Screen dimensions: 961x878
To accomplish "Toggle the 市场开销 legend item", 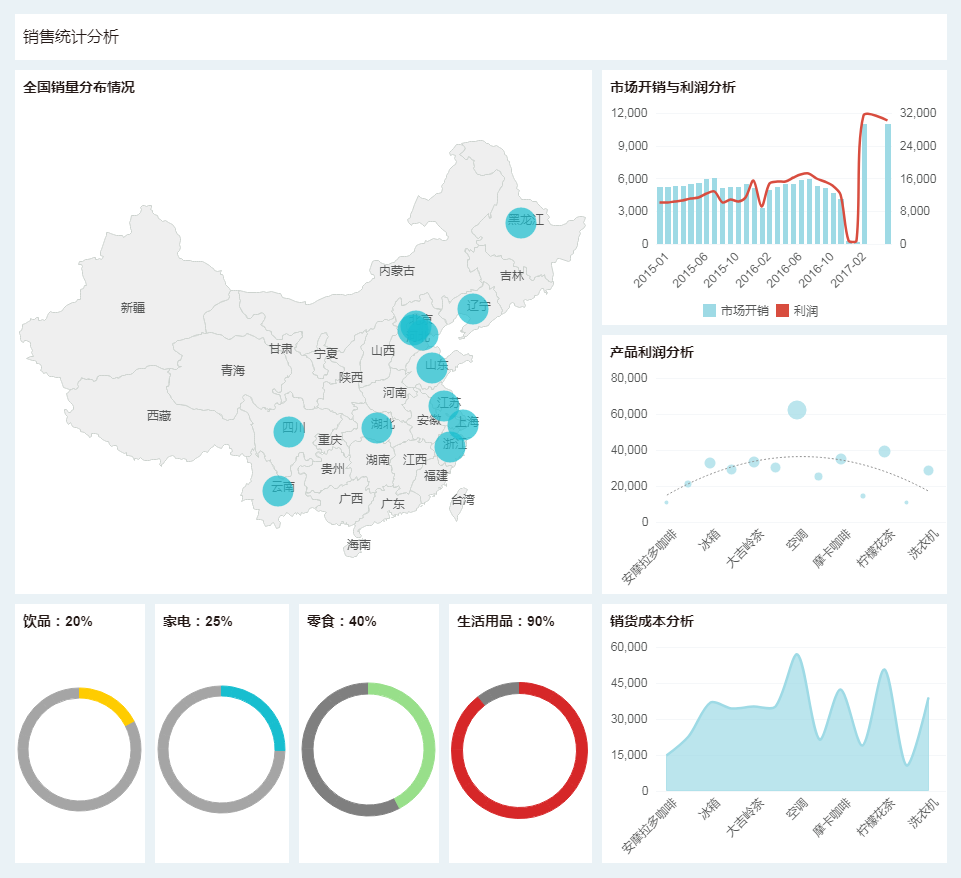I will [735, 311].
